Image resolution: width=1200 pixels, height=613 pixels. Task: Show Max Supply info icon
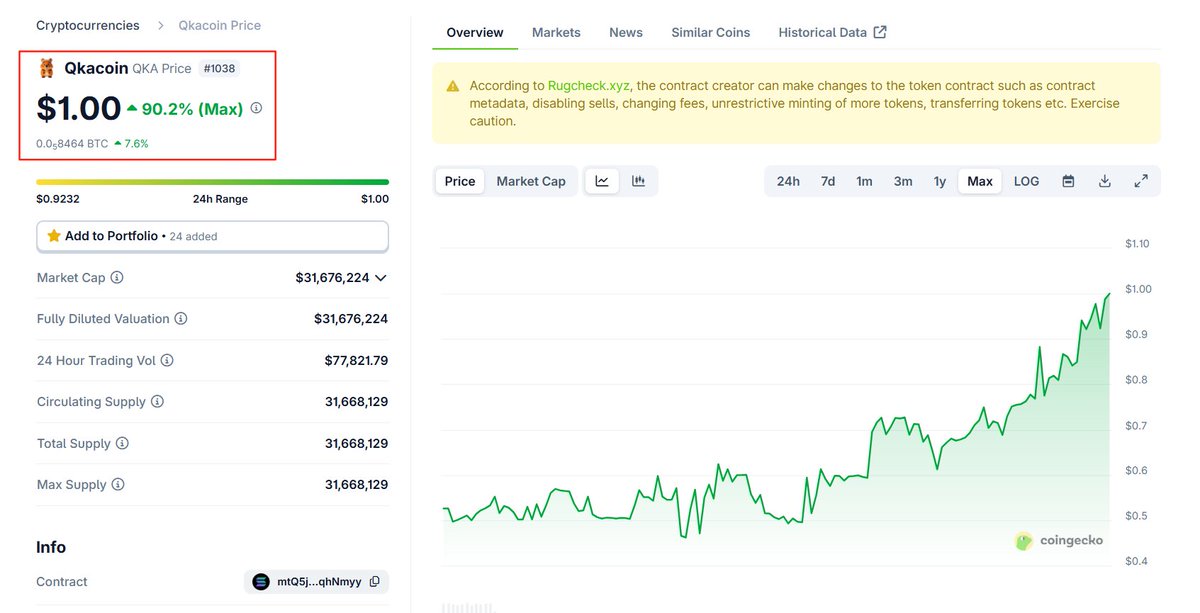(x=118, y=485)
